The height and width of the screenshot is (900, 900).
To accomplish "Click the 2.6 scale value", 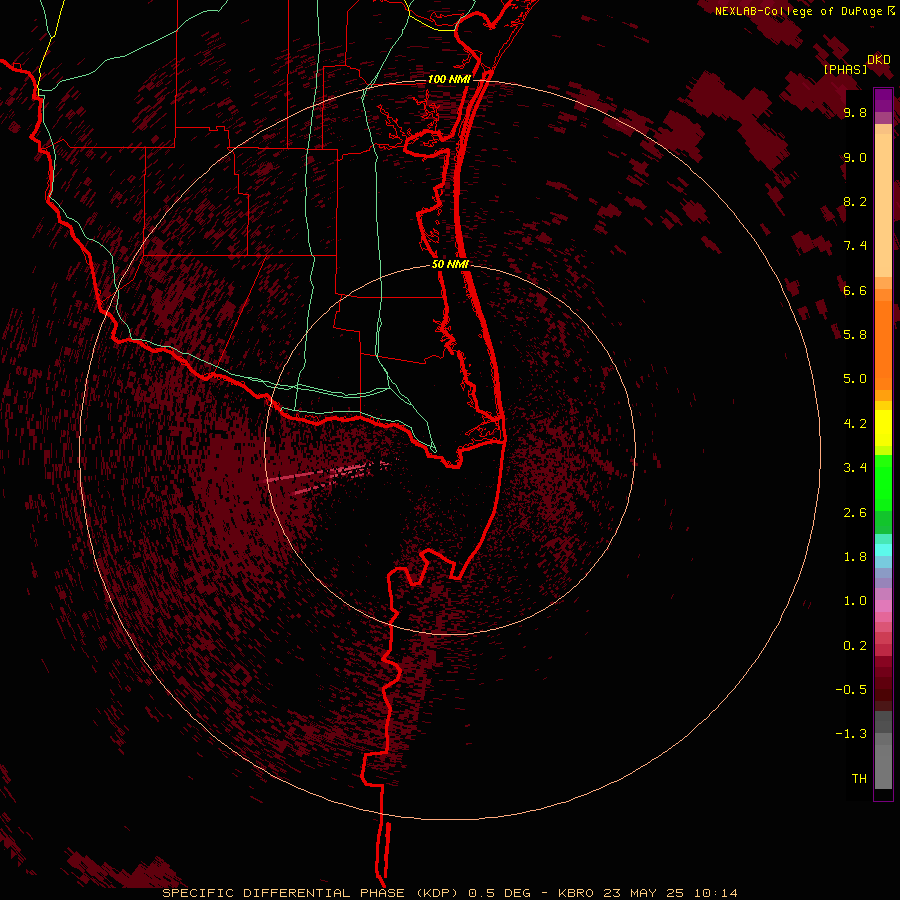I will point(855,513).
